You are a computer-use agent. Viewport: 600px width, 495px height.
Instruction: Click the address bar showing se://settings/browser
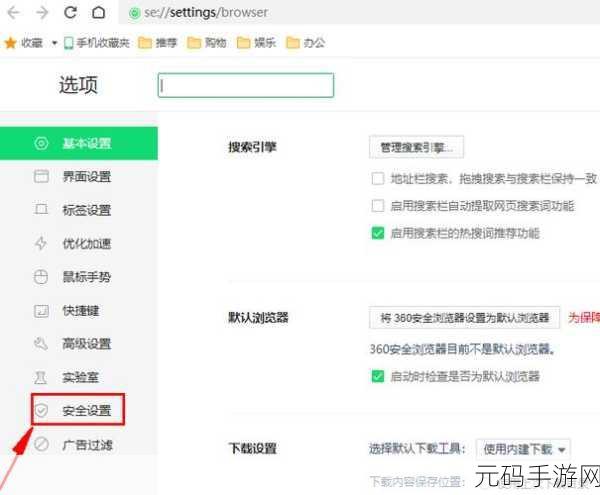click(x=360, y=13)
